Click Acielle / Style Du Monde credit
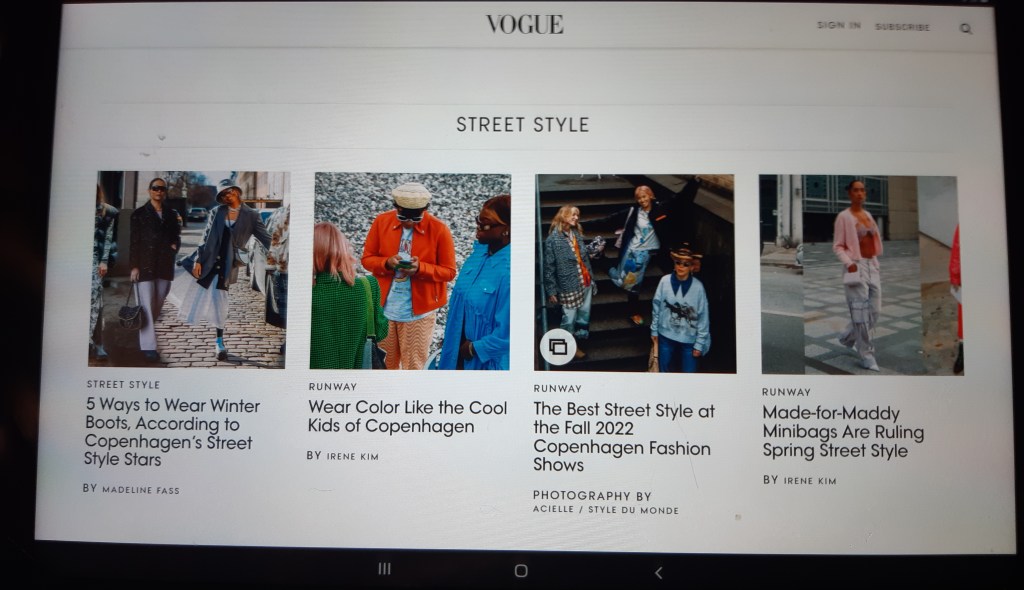This screenshot has width=1024, height=590. pyautogui.click(x=605, y=510)
